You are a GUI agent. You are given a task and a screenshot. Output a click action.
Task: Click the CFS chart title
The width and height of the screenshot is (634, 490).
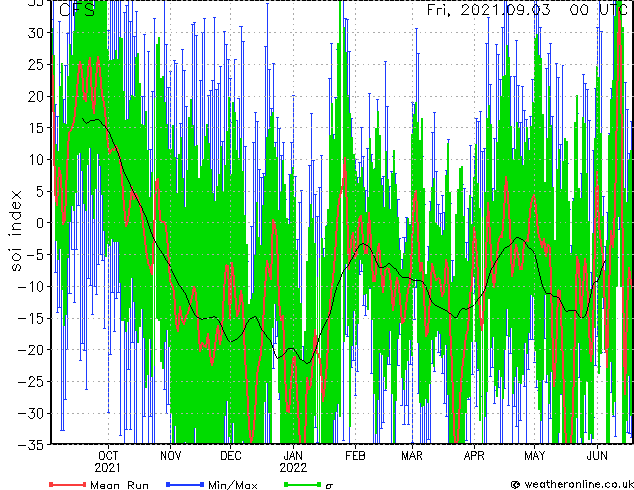click(x=77, y=9)
